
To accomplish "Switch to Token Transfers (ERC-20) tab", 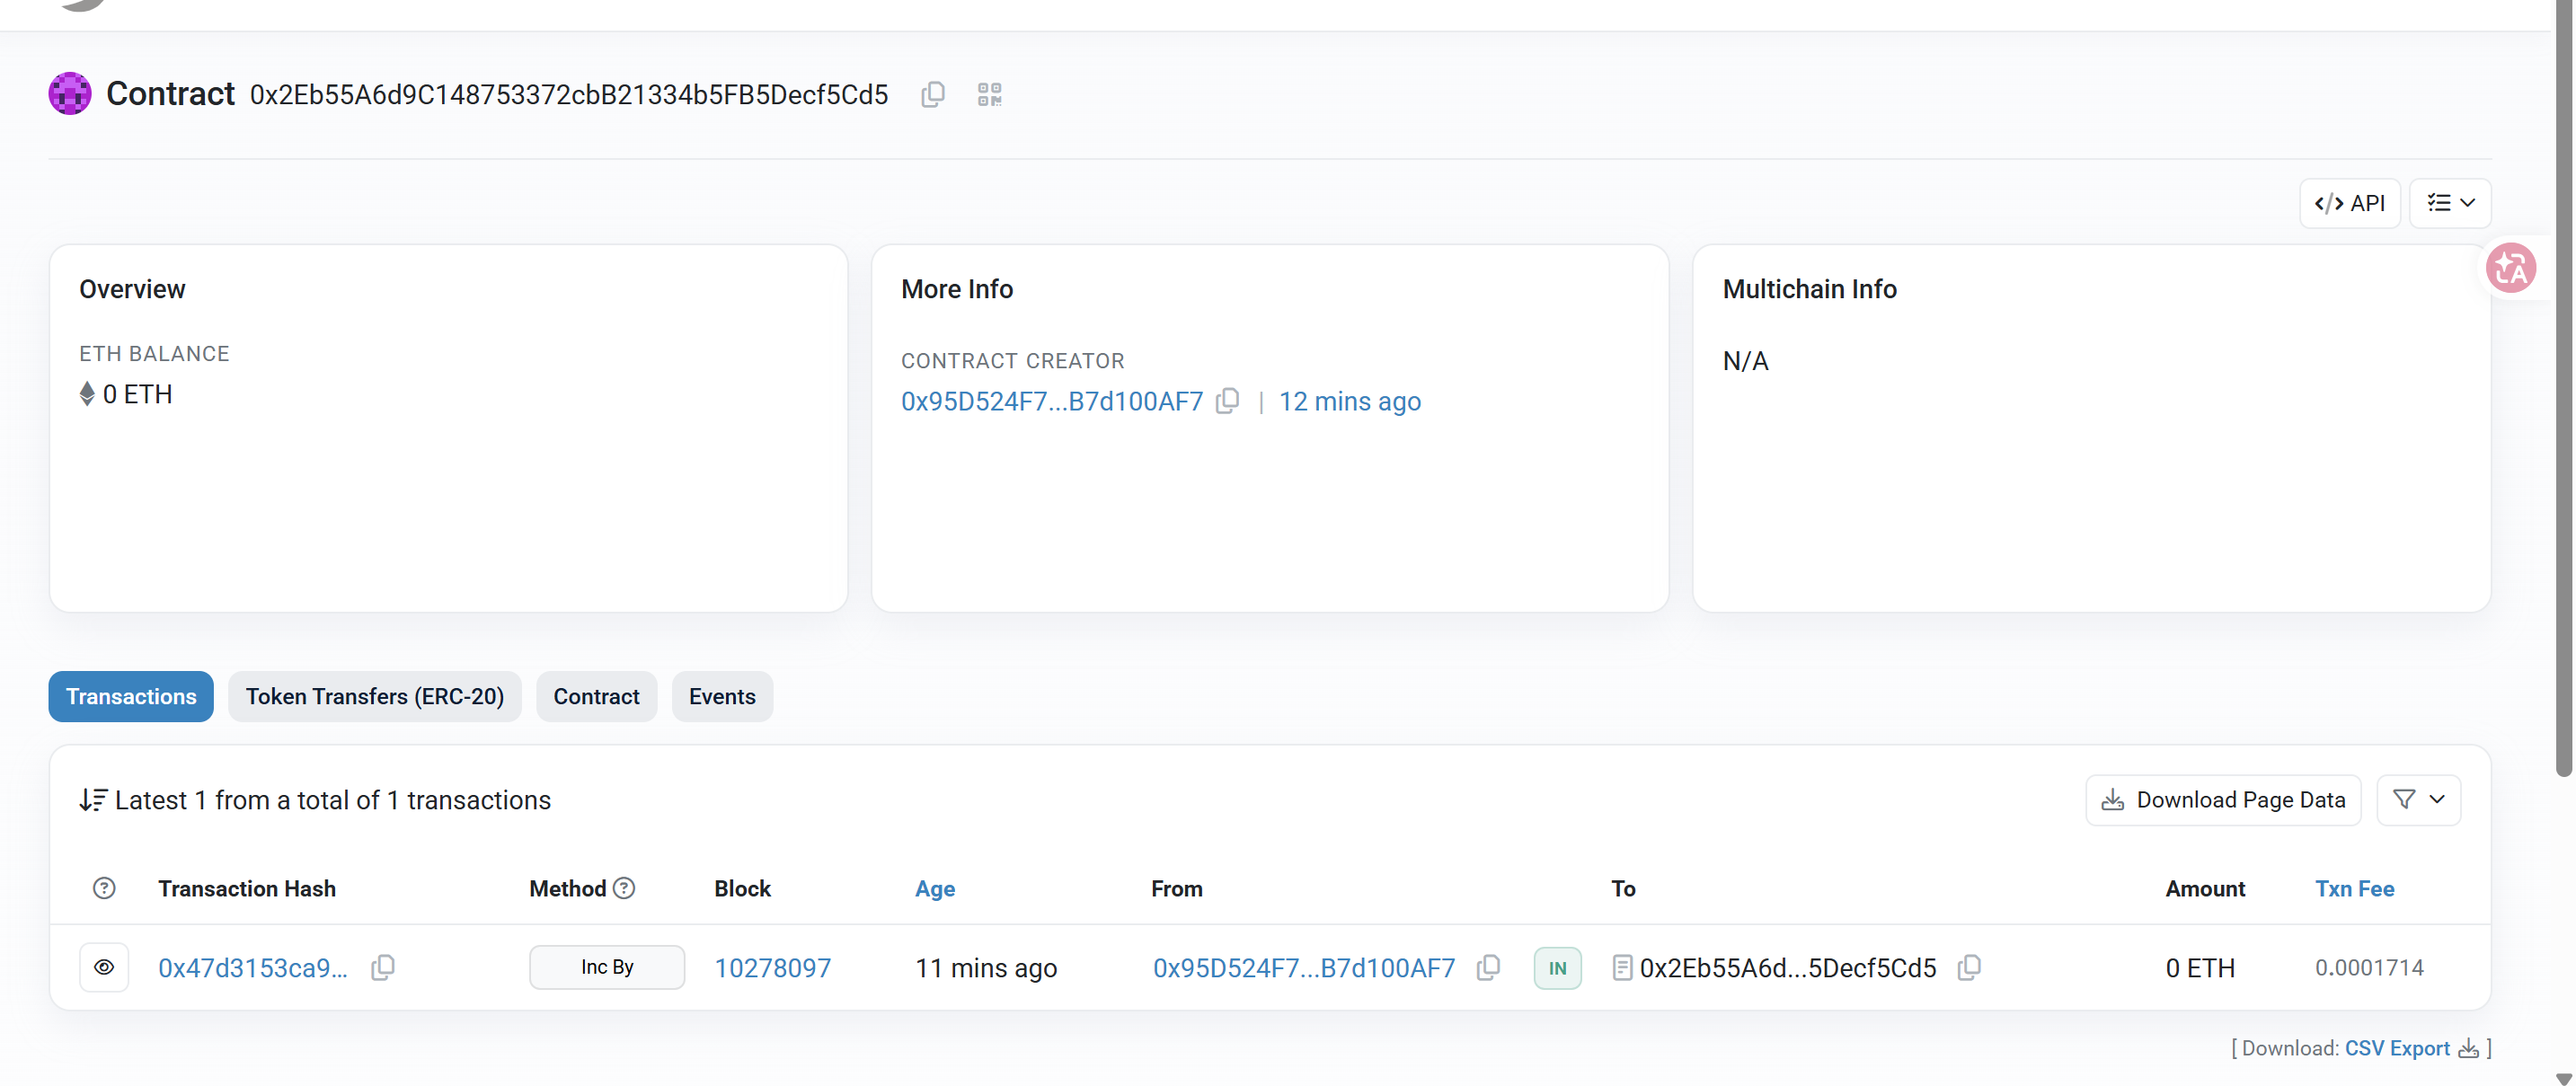I will pyautogui.click(x=375, y=696).
